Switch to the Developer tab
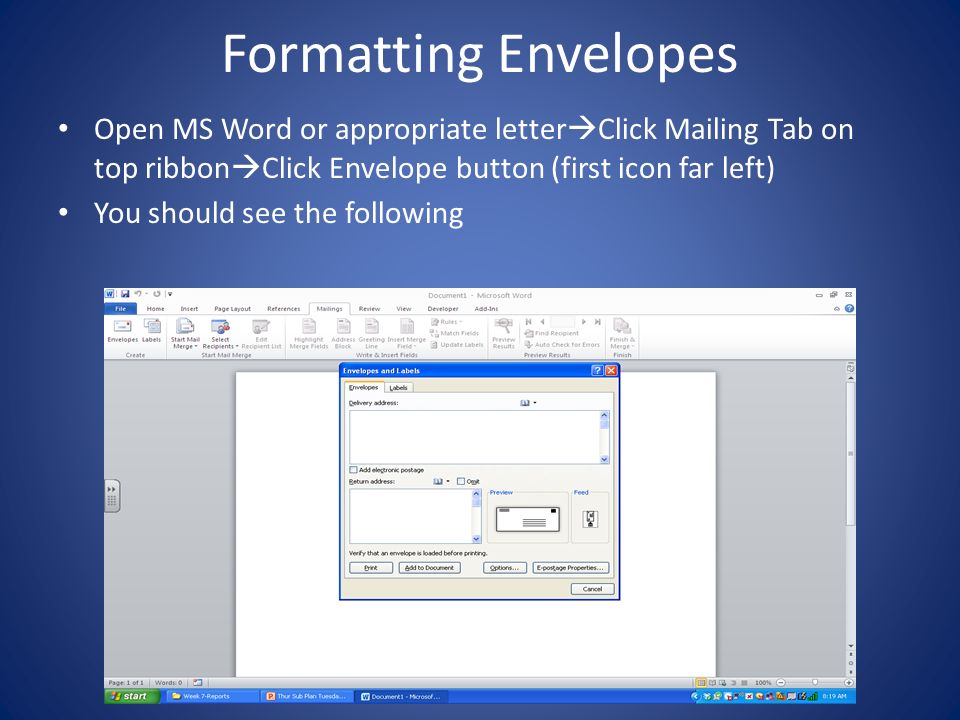The height and width of the screenshot is (720, 960). coord(443,309)
